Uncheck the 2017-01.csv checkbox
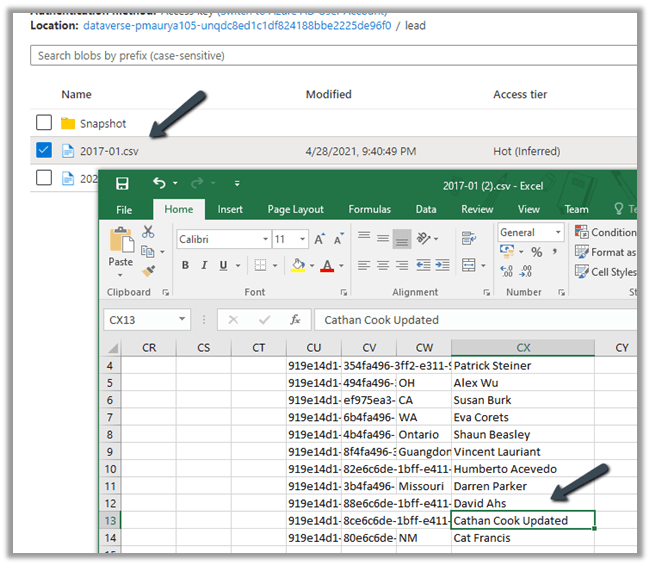The width and height of the screenshot is (650, 566). pos(43,151)
